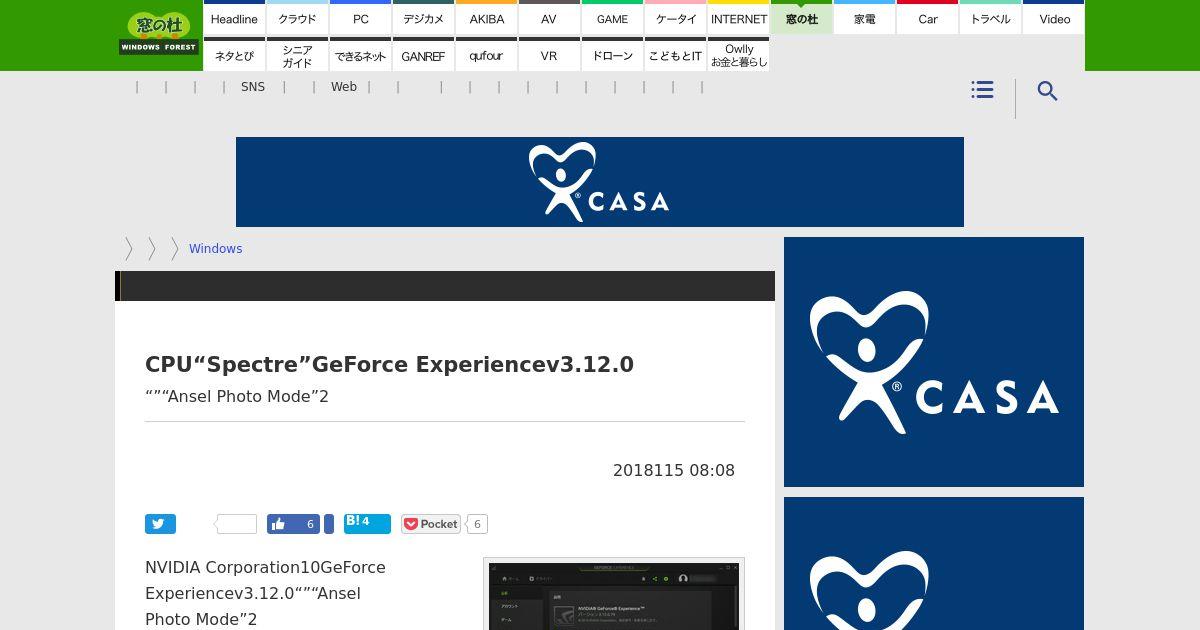Click the Web category link
This screenshot has width=1200, height=630.
tap(344, 87)
